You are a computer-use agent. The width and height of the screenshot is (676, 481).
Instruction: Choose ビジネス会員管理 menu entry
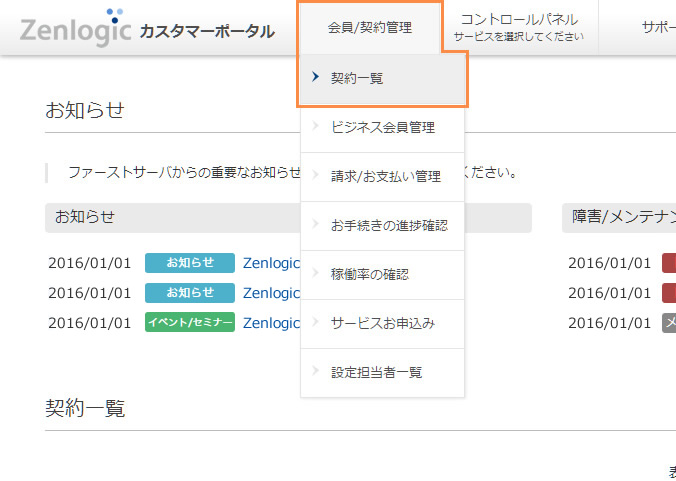tap(383, 127)
